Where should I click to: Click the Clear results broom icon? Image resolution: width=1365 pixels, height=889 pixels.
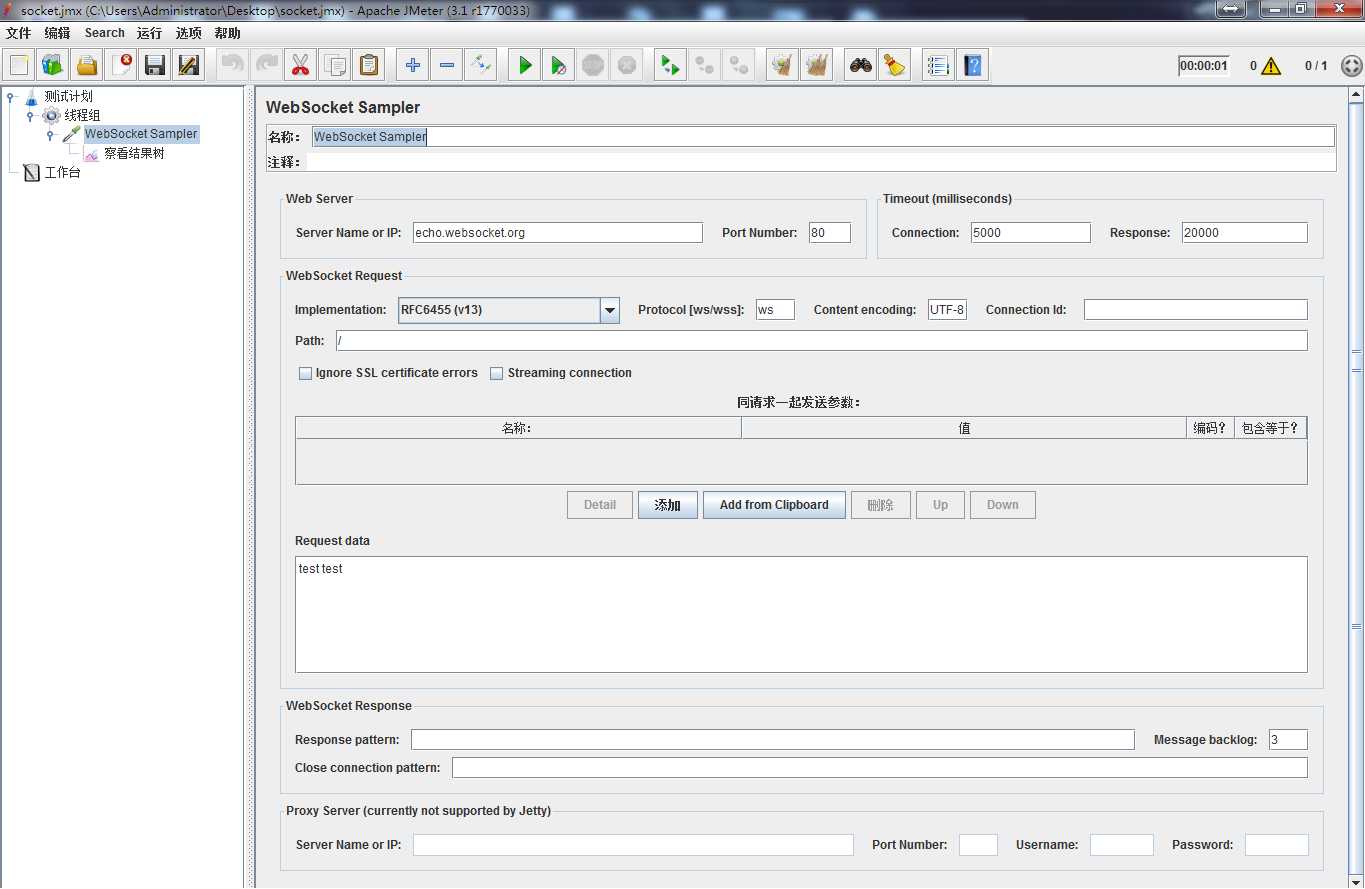click(783, 66)
